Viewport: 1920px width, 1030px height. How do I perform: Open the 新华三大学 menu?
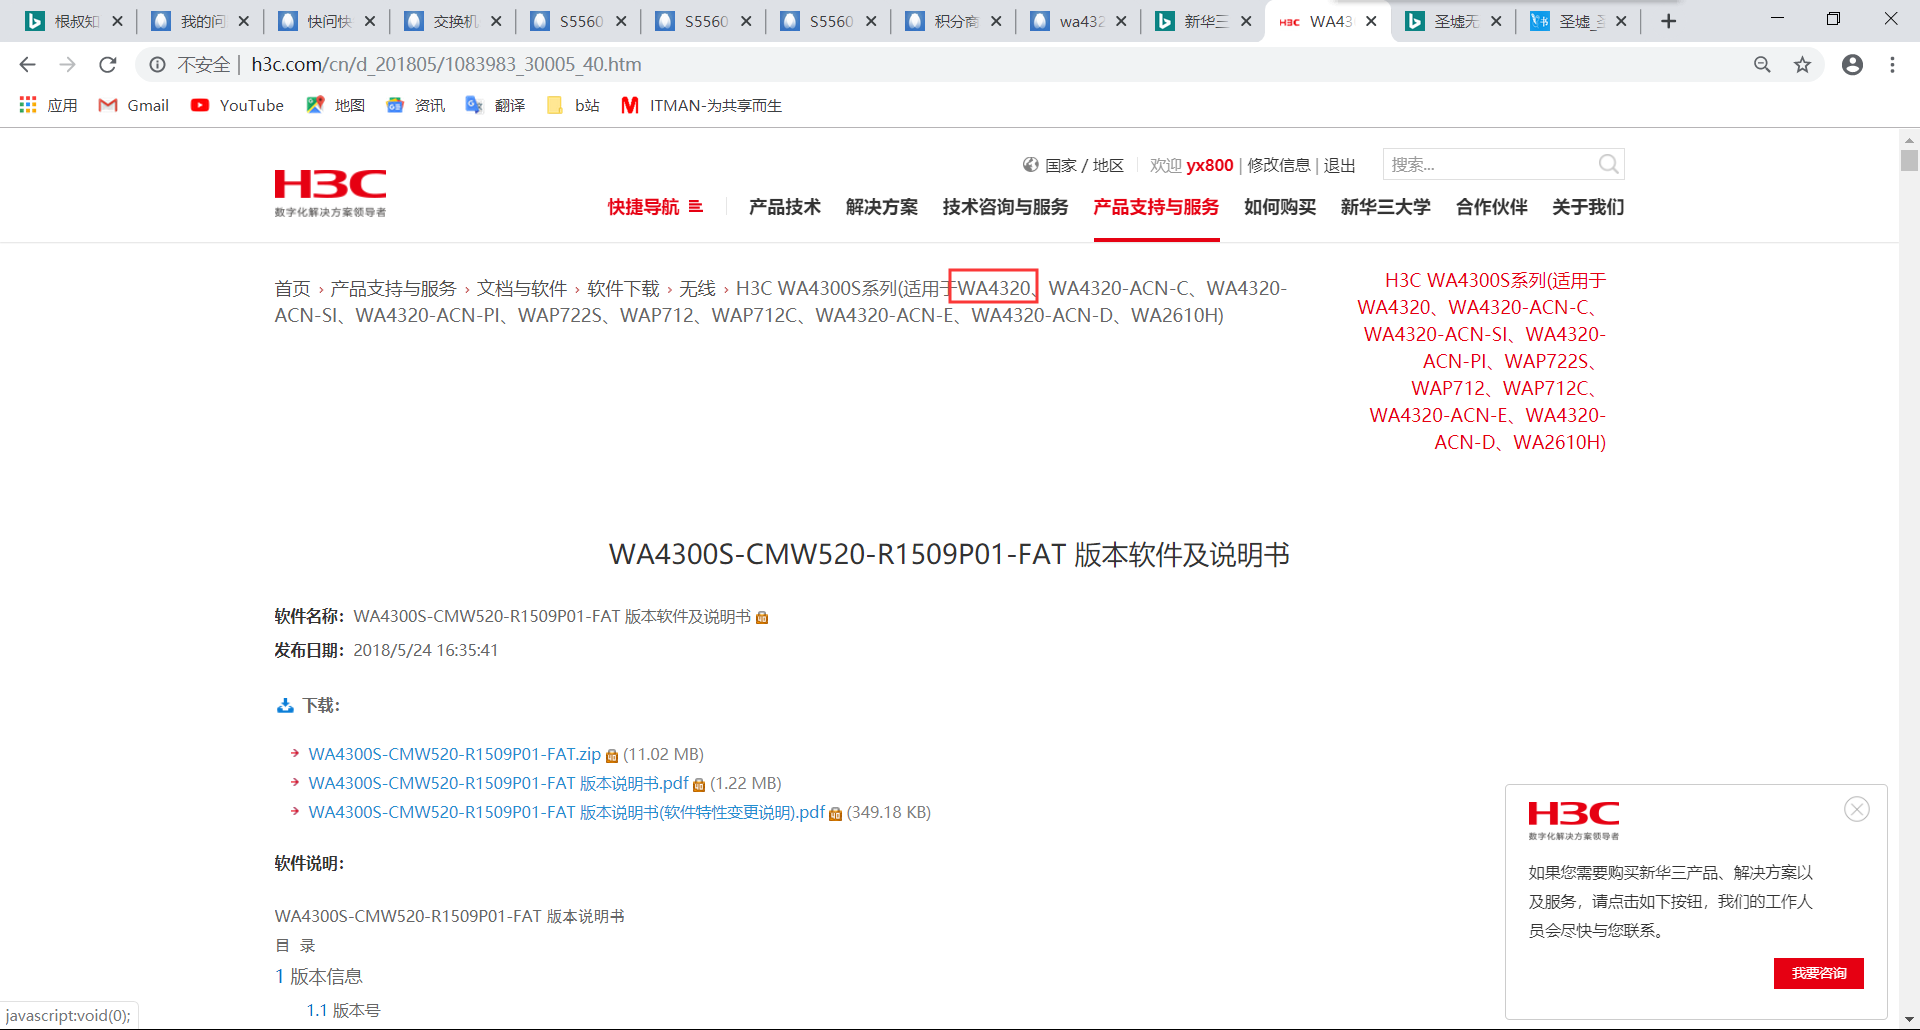coord(1386,207)
